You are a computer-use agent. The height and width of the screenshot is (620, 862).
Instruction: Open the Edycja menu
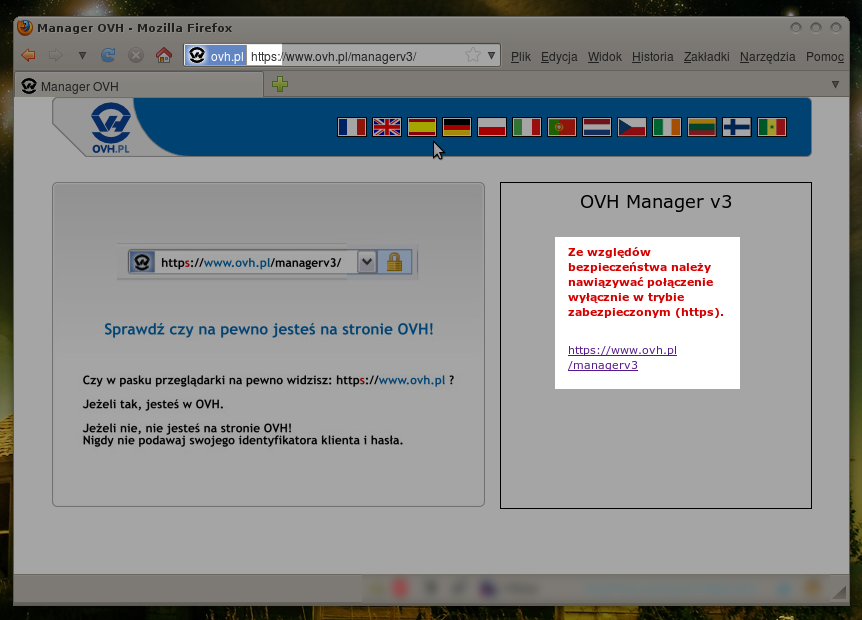tap(559, 57)
